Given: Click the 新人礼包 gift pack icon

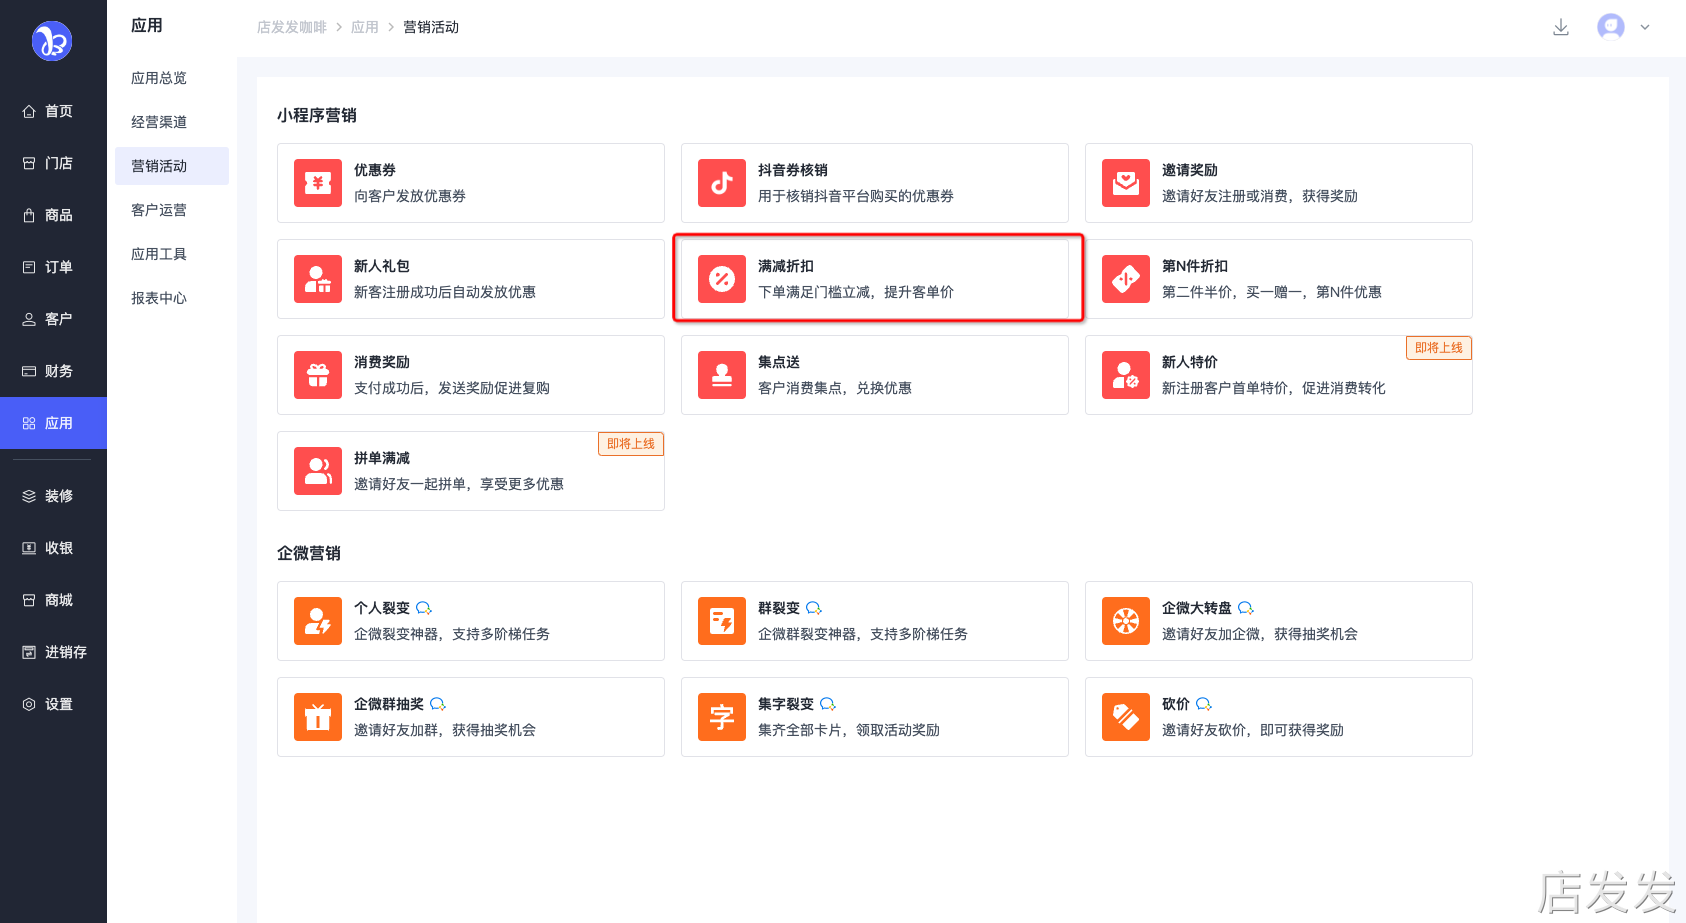Looking at the screenshot, I should [x=318, y=279].
